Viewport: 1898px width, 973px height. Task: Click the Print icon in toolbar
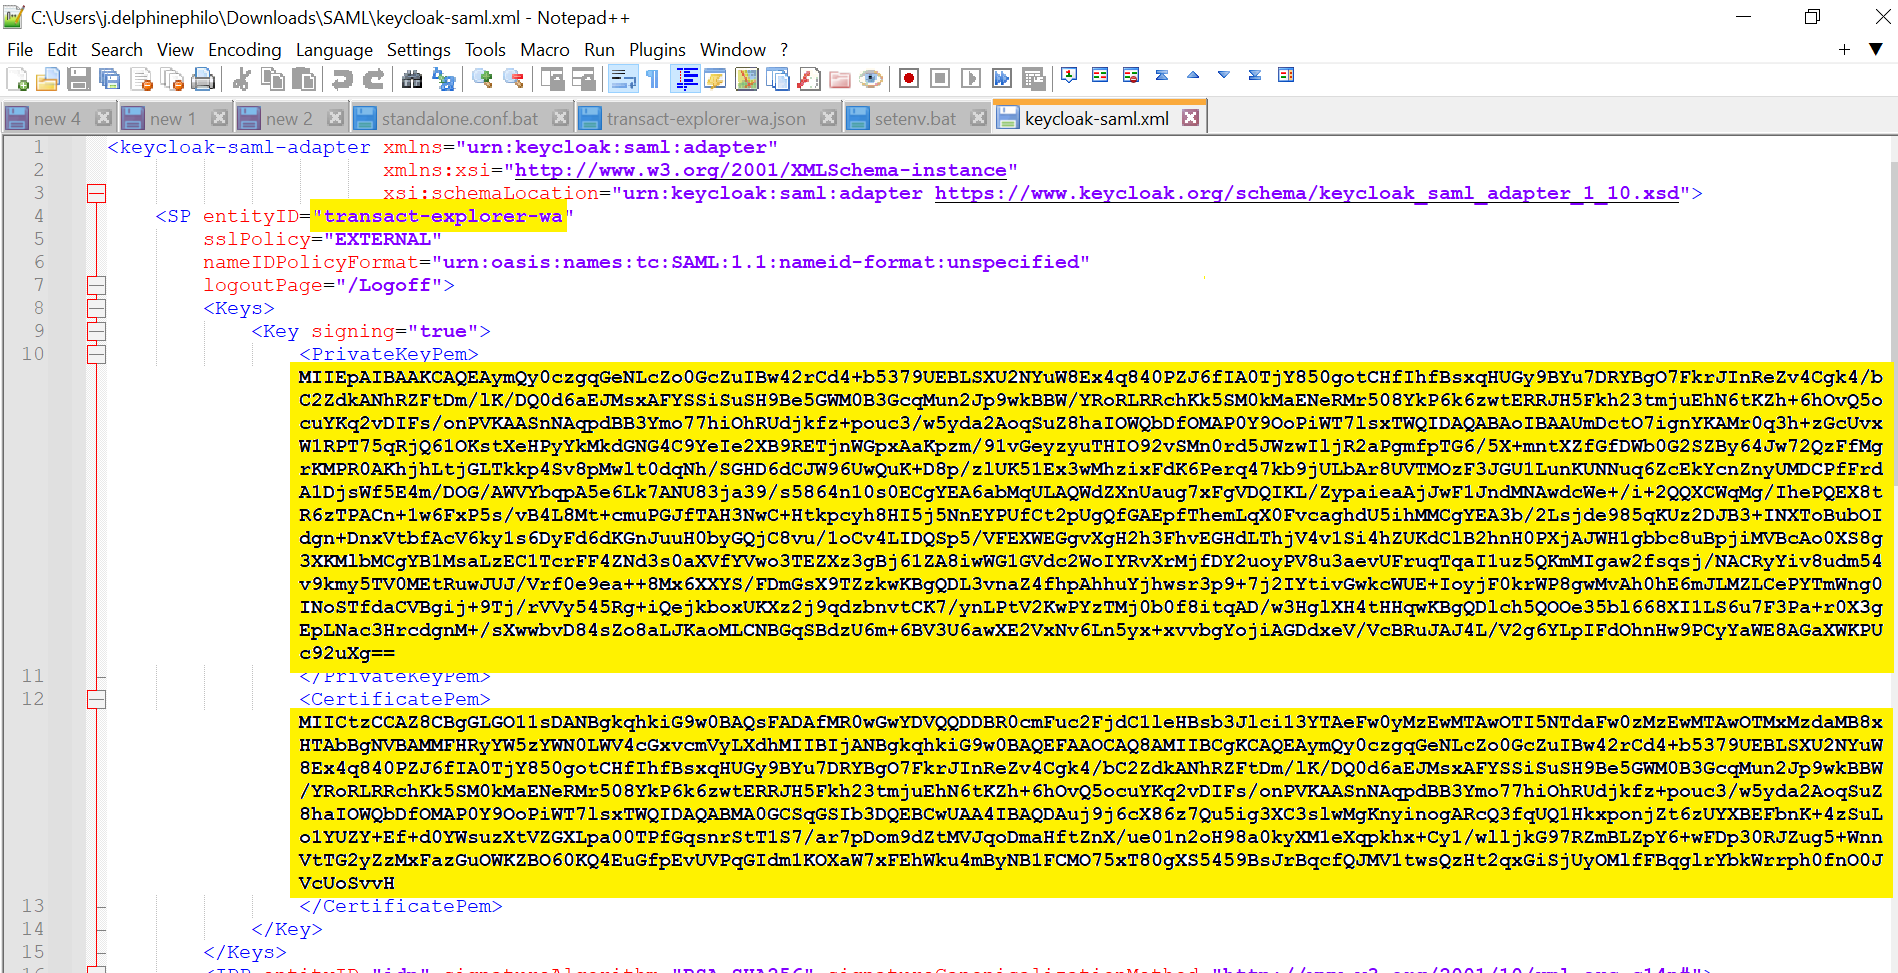point(203,79)
